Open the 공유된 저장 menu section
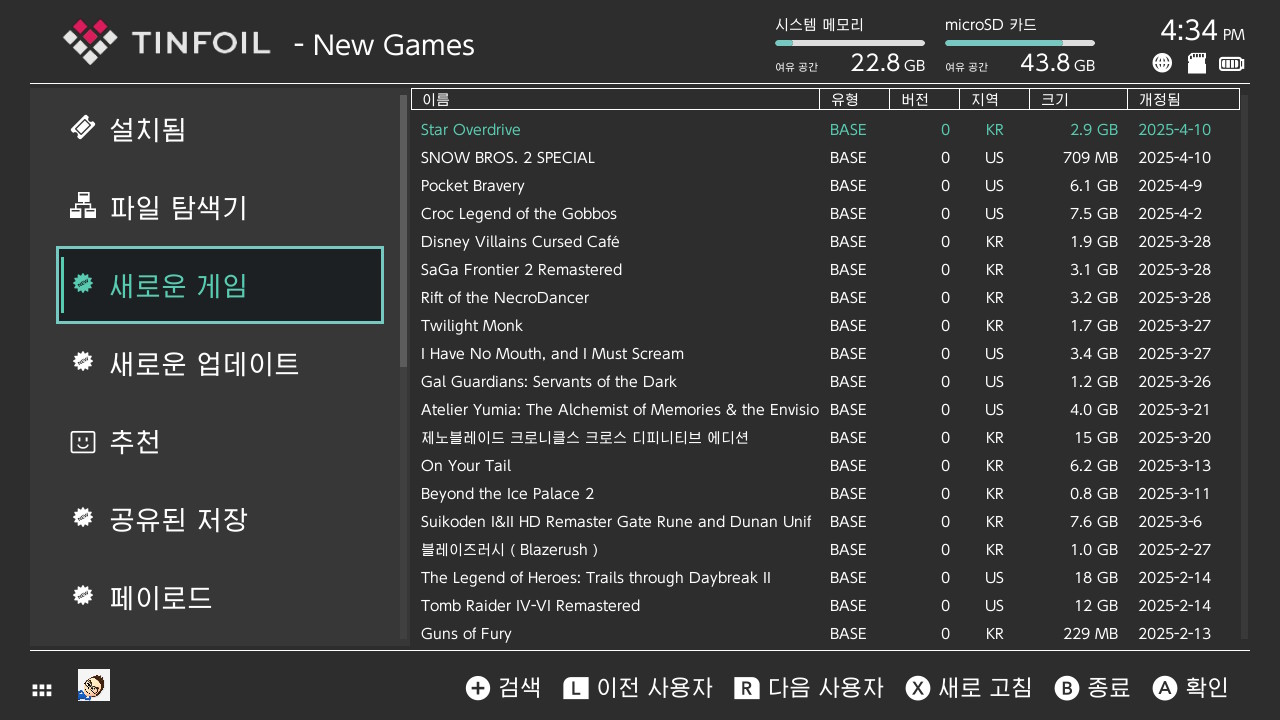Viewport: 1280px width, 720px height. tap(220, 519)
